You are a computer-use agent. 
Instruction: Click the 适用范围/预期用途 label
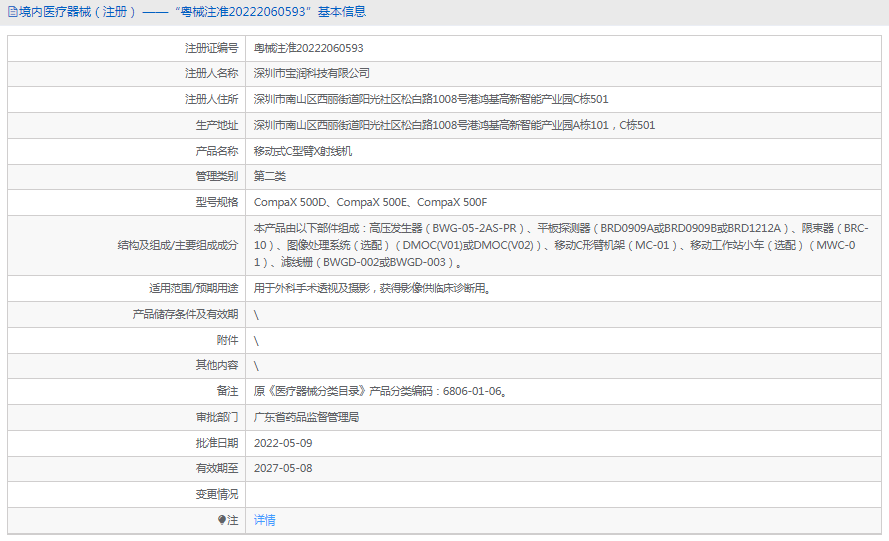point(194,289)
